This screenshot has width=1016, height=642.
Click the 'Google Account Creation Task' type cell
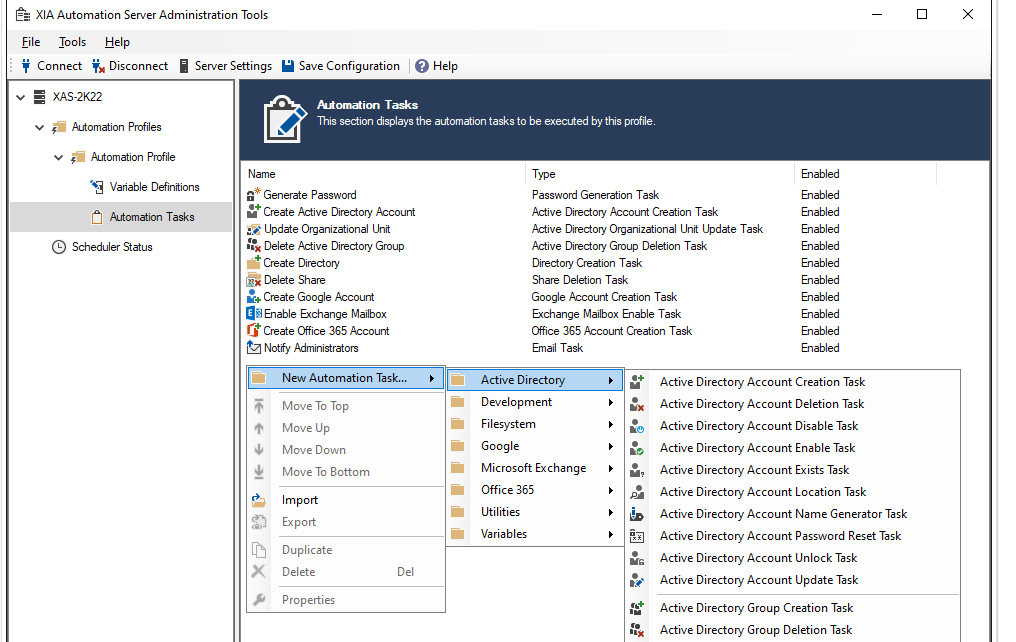604,297
